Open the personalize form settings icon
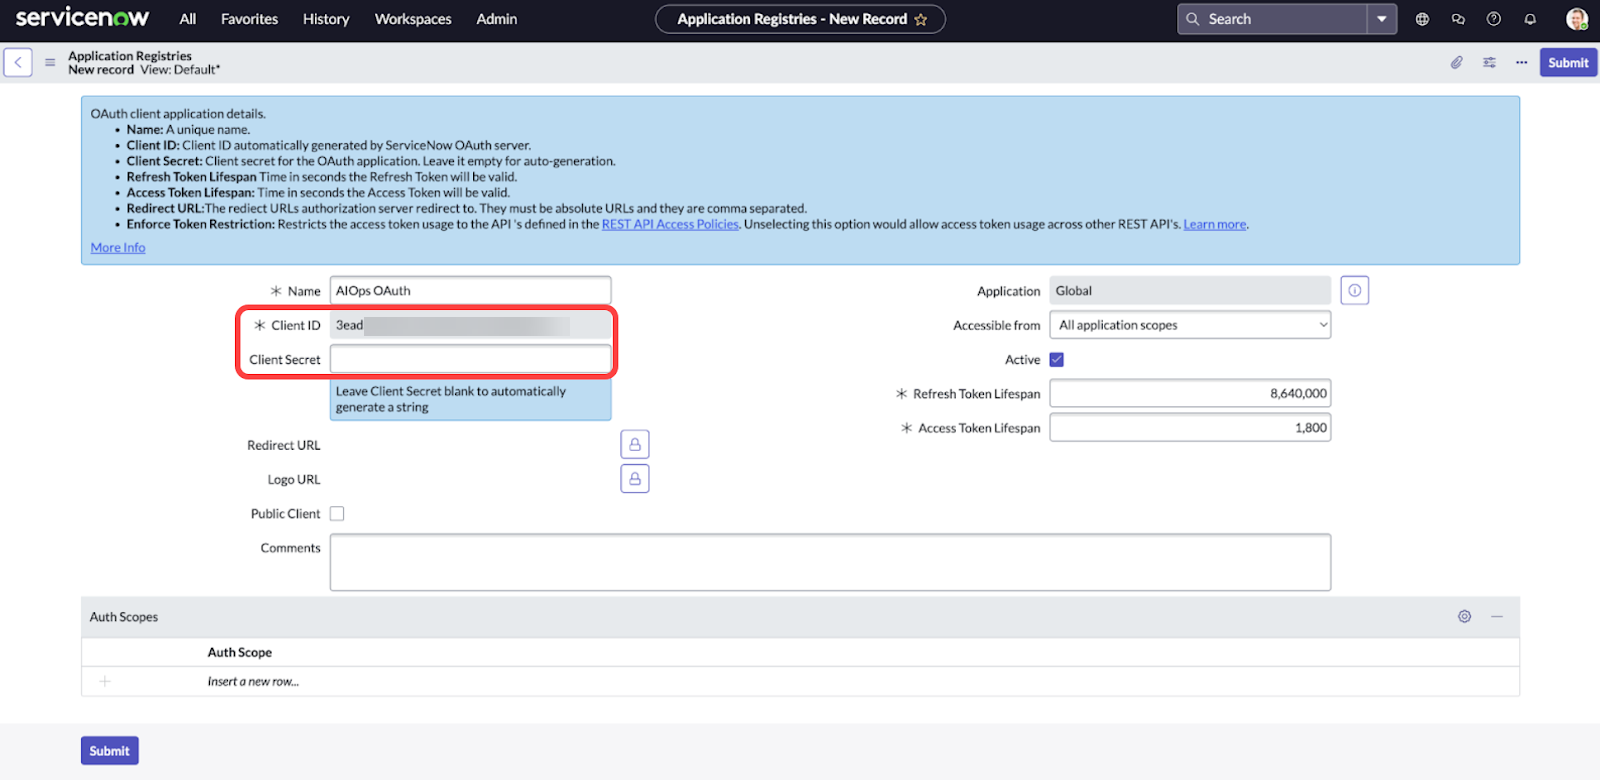This screenshot has height=780, width=1600. tap(1489, 62)
